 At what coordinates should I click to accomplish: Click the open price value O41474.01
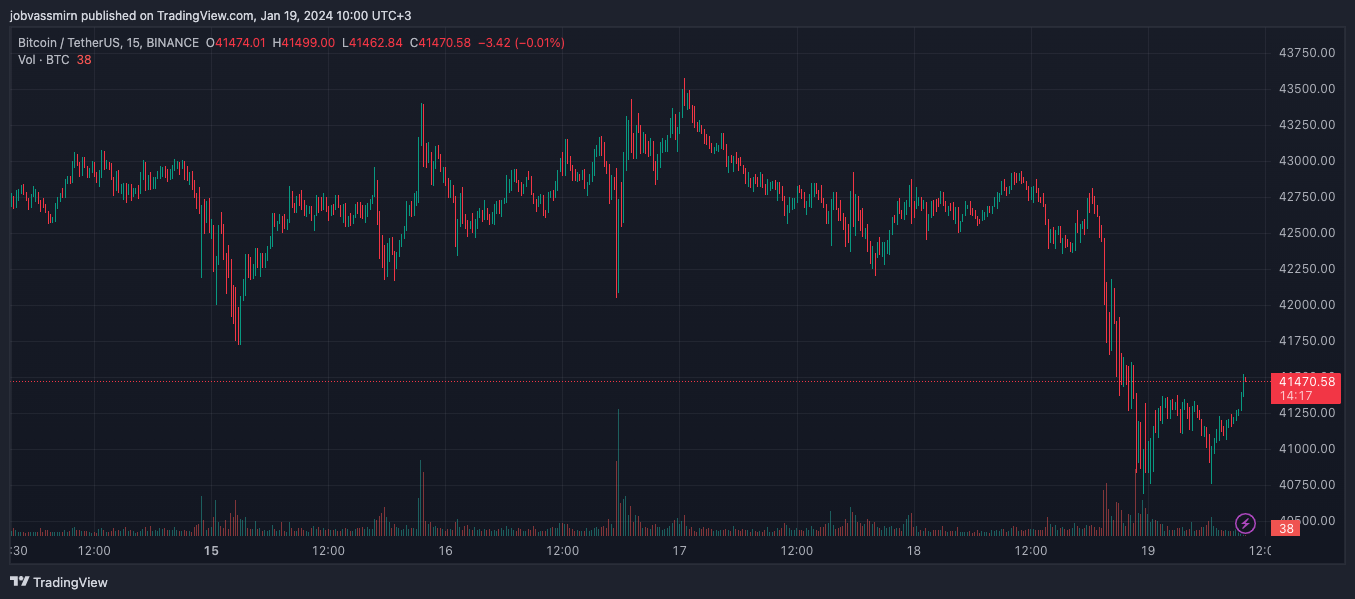click(x=236, y=43)
